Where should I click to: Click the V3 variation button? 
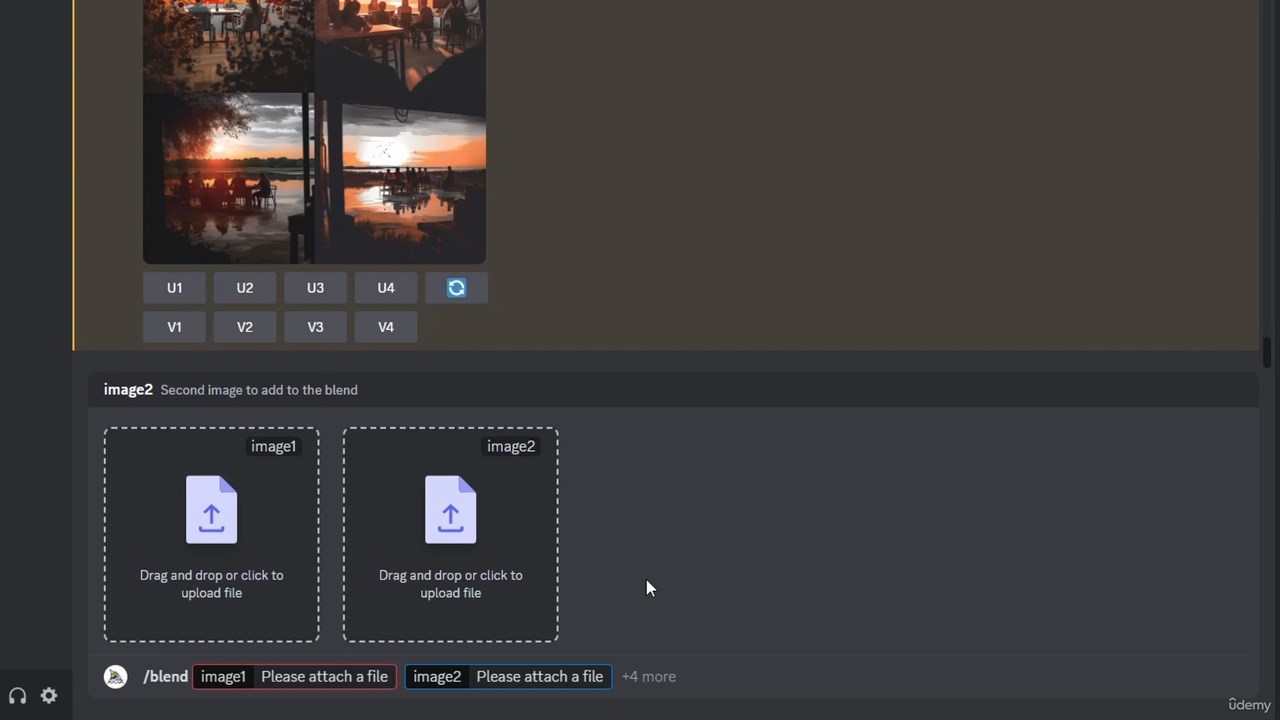315,327
